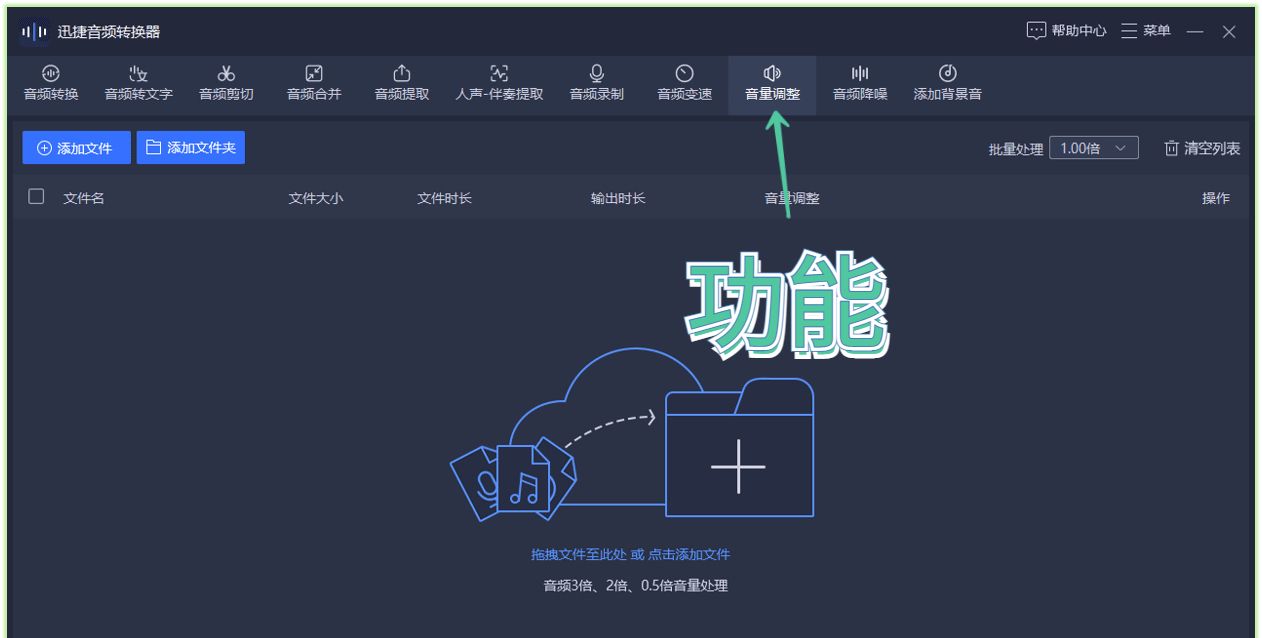The height and width of the screenshot is (638, 1262).
Task: Click the 音频3倍、2倍、0.5倍音量处理 hint text
Action: [x=636, y=586]
